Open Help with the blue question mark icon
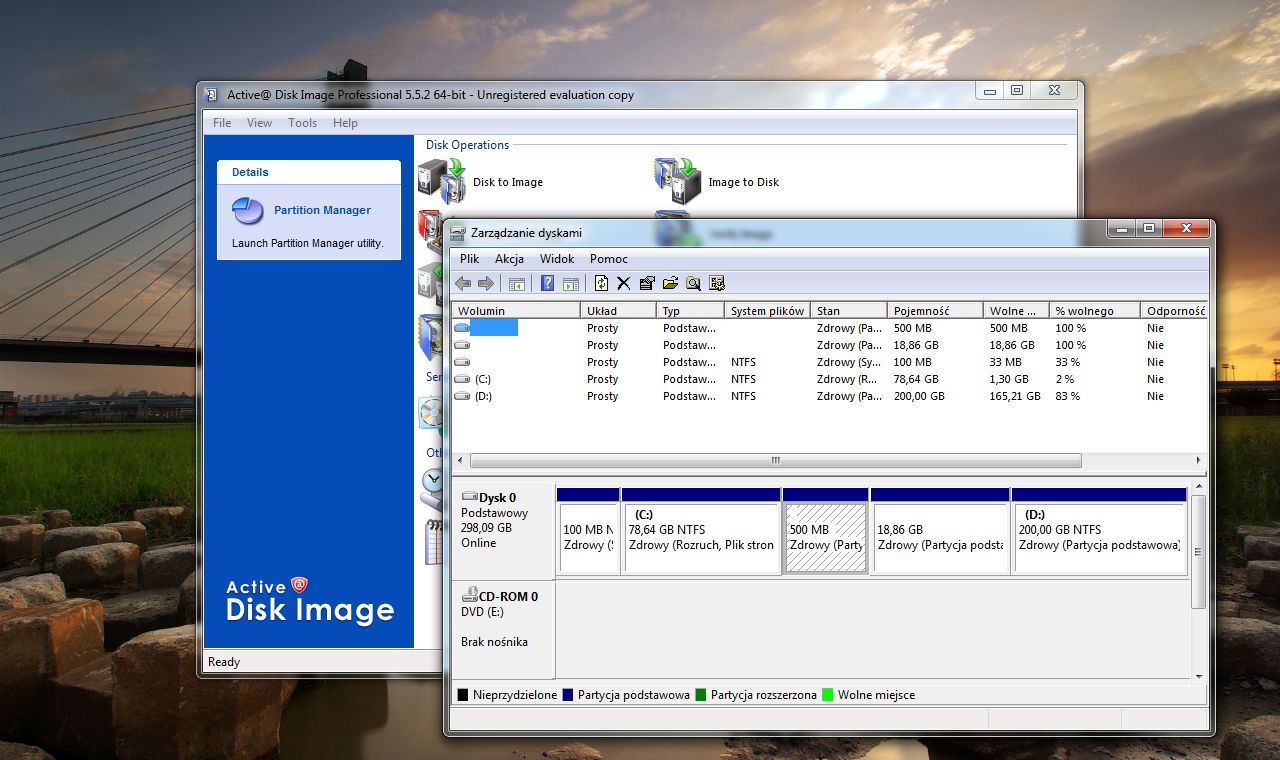 point(547,284)
